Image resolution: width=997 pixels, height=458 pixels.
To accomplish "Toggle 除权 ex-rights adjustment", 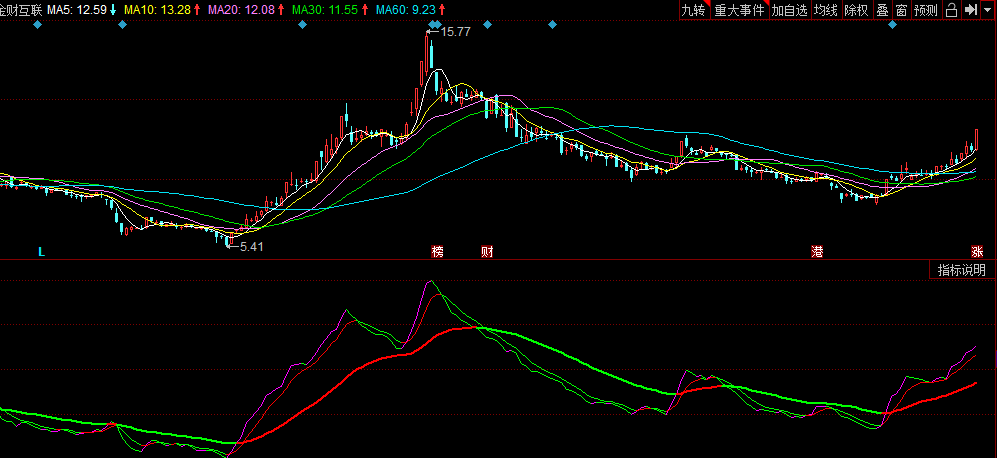I will (856, 10).
